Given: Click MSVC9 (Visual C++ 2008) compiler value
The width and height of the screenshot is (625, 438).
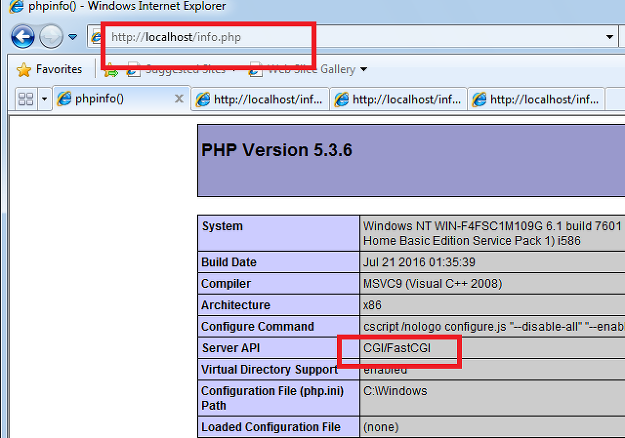Looking at the screenshot, I should (432, 284).
